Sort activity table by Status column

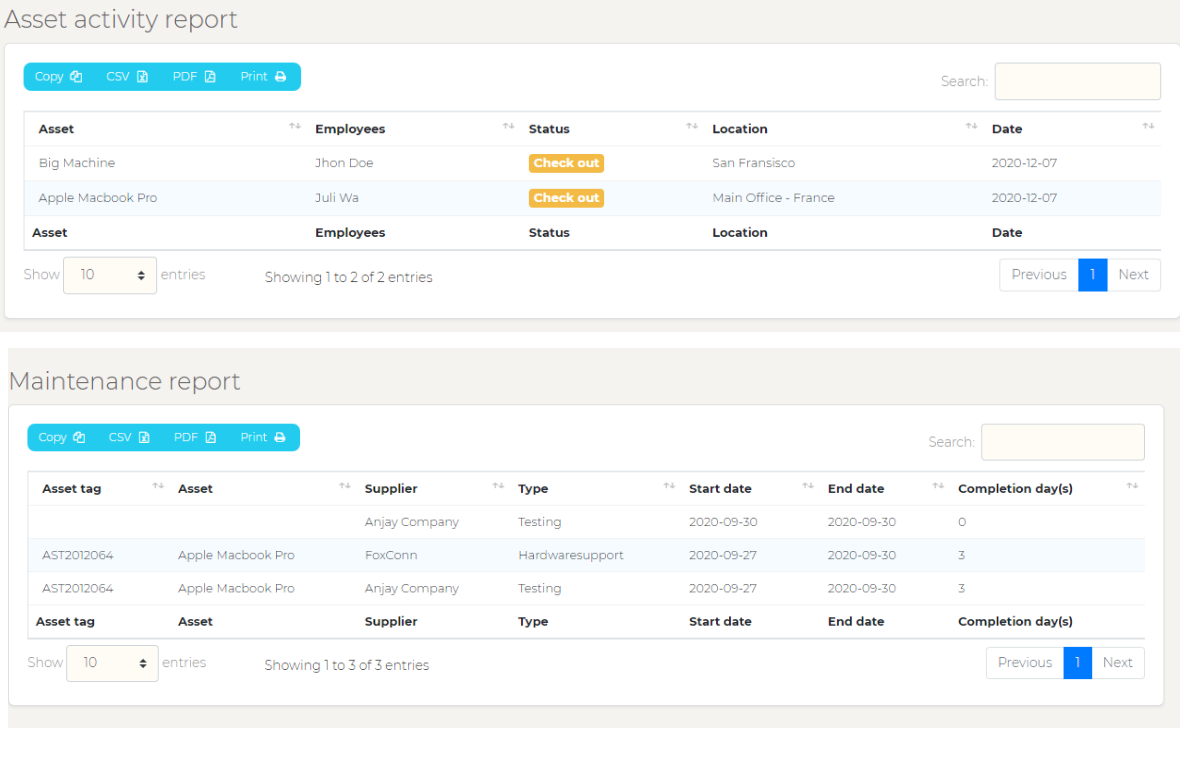coord(549,129)
